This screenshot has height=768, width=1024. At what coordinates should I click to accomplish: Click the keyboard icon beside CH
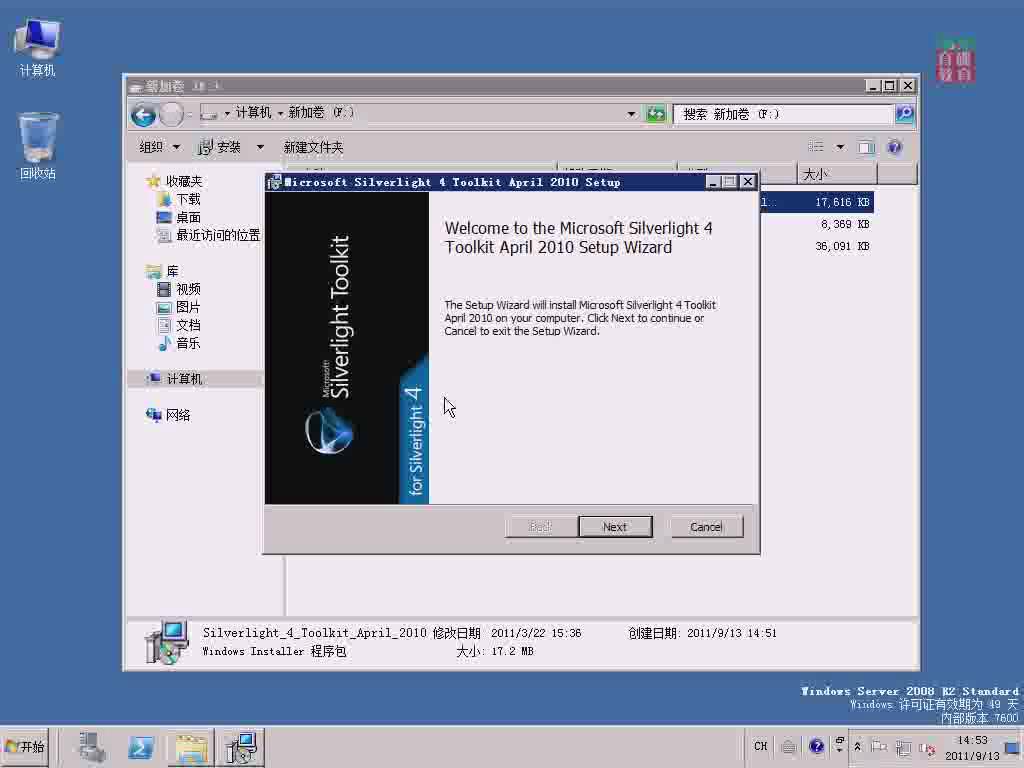[788, 746]
